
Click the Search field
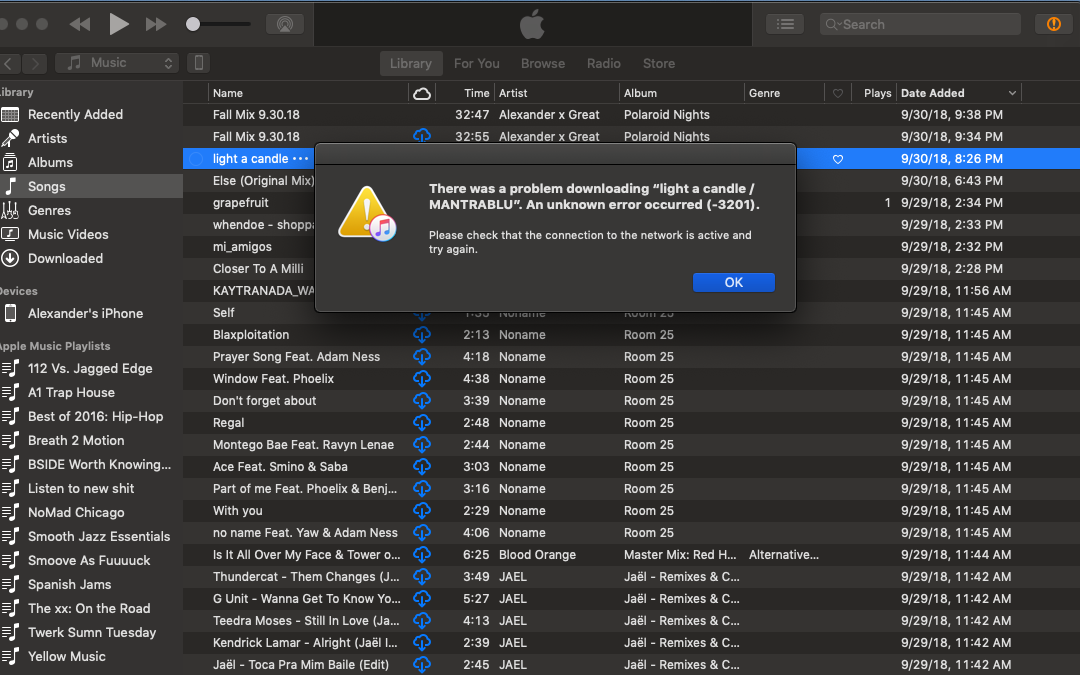(920, 24)
